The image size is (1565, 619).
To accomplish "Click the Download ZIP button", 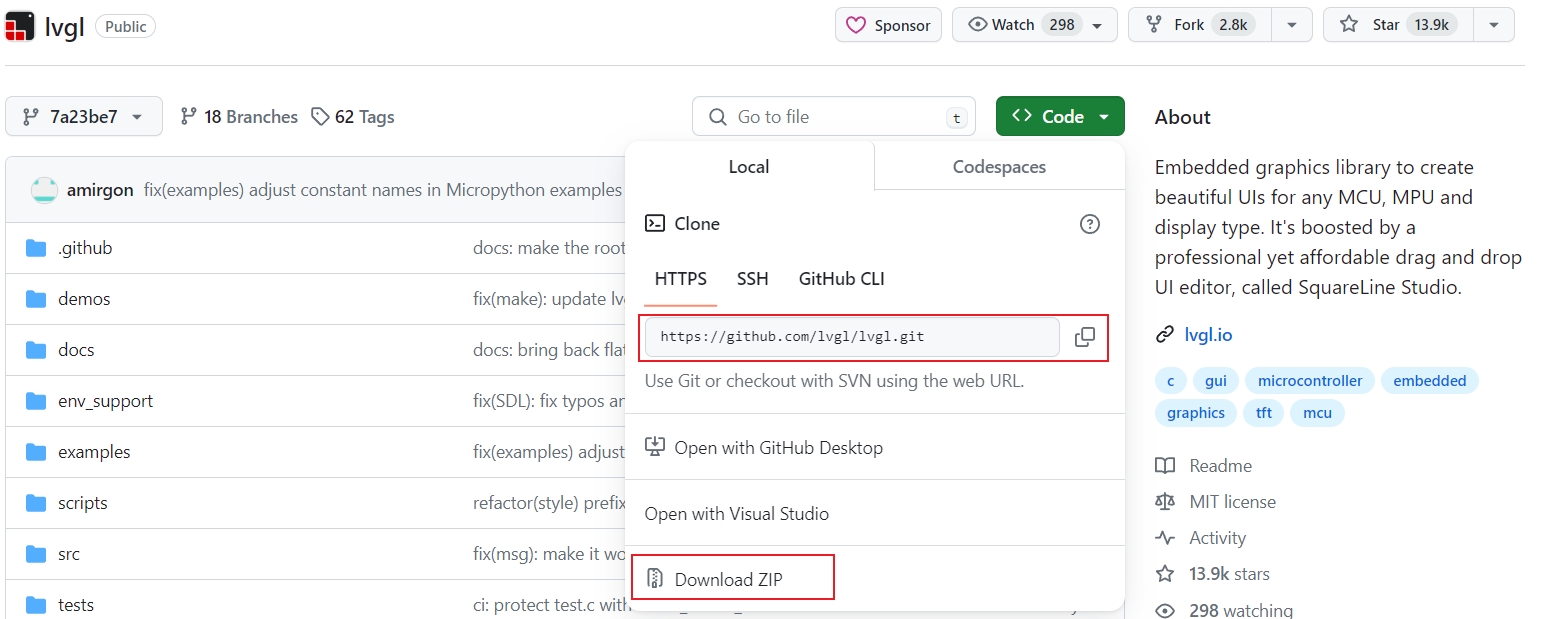I will 732,577.
